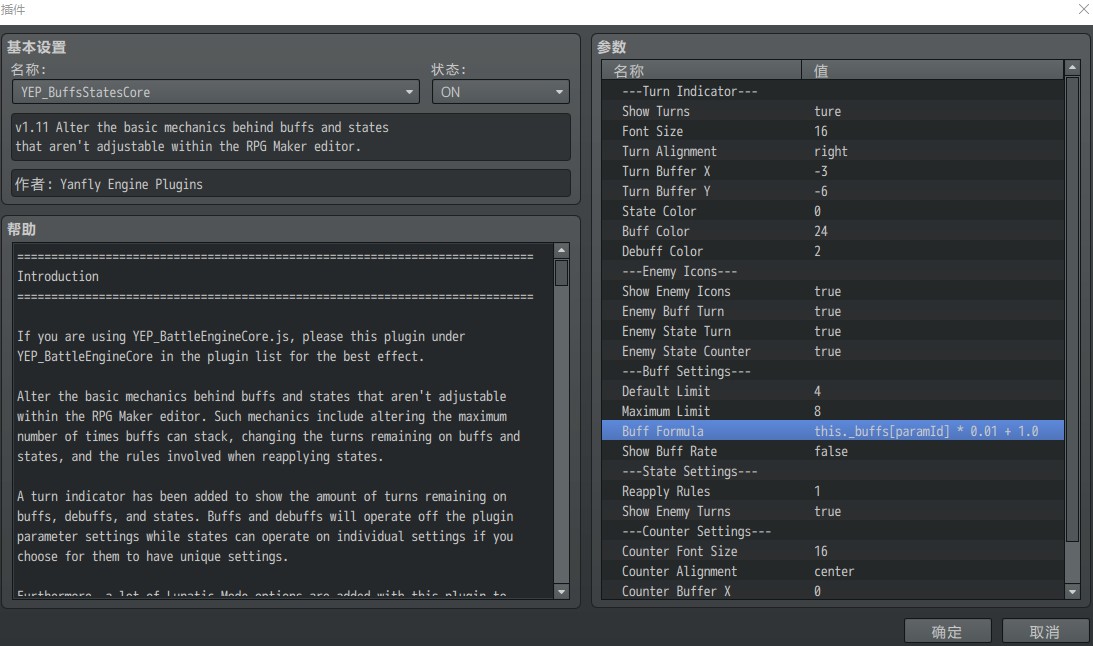Select the Counter Buffer X parameter
The width and height of the screenshot is (1093, 646).
click(833, 591)
